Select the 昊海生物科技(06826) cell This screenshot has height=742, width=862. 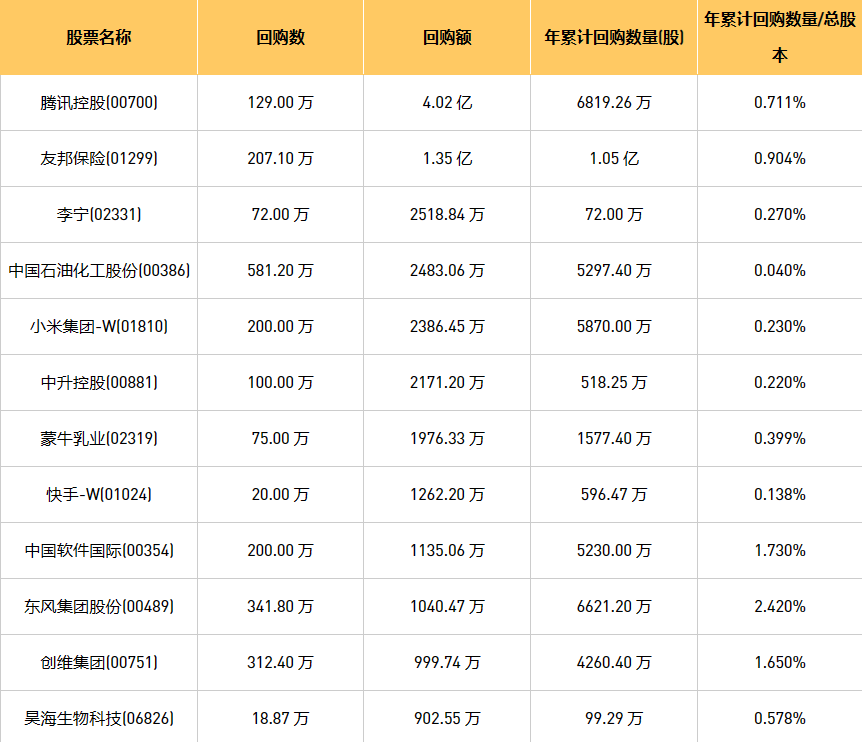point(99,719)
